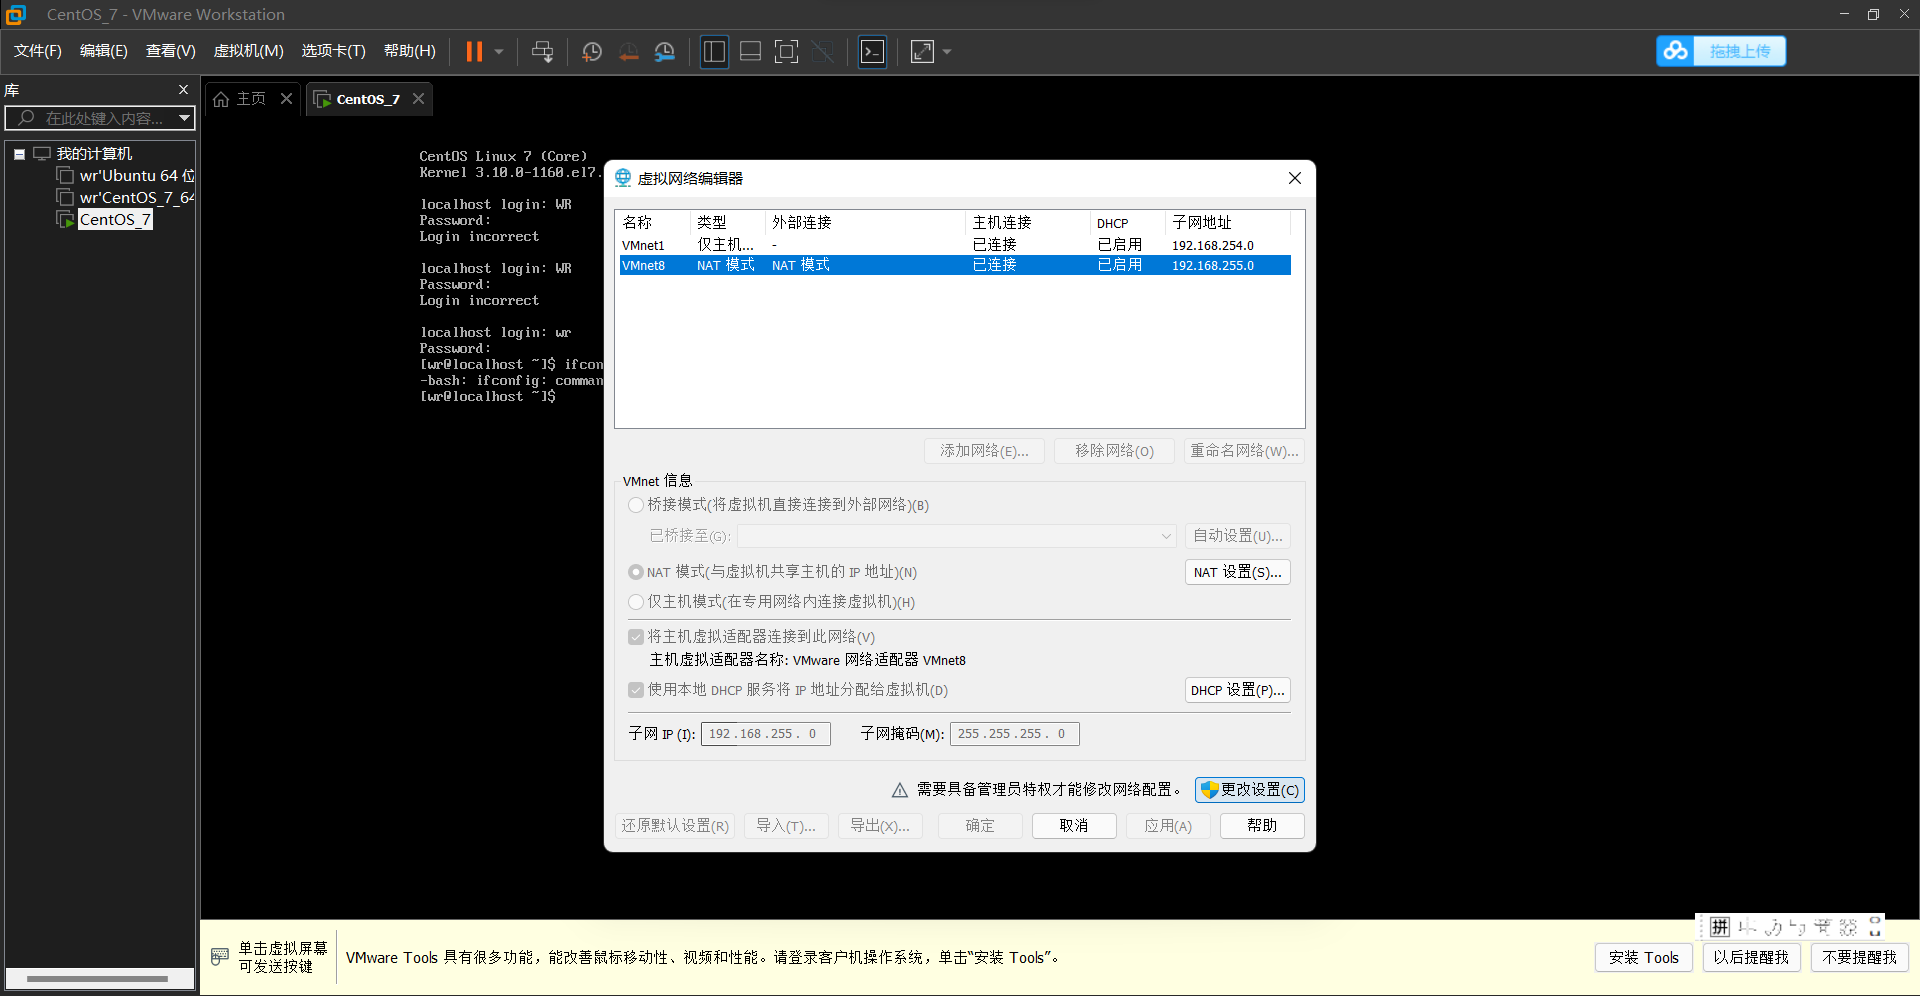Toggle 将主机虚拟适配器连接到此网络 checkbox

[x=636, y=637]
